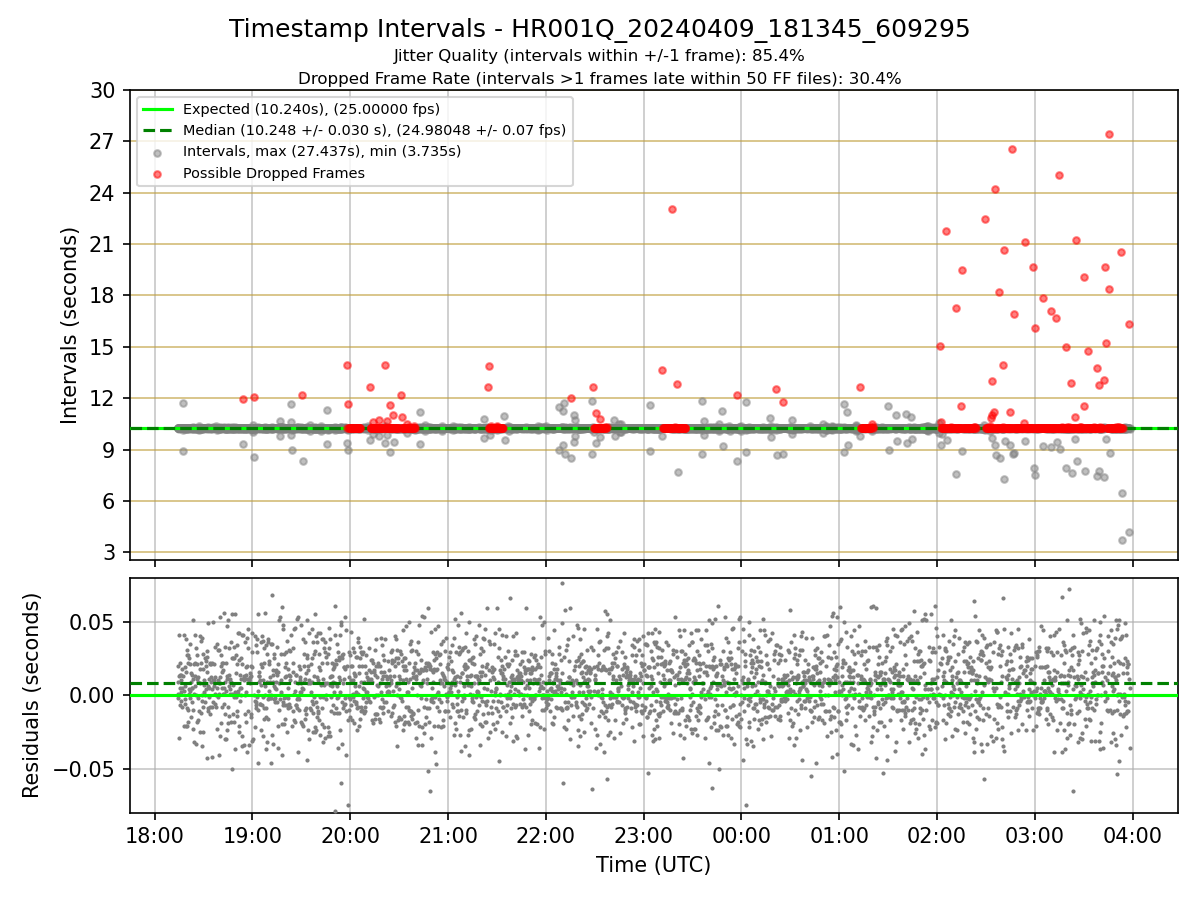This screenshot has height=900, width=1200.
Task: Click x-axis tick label '03:00'
Action: tap(1034, 834)
